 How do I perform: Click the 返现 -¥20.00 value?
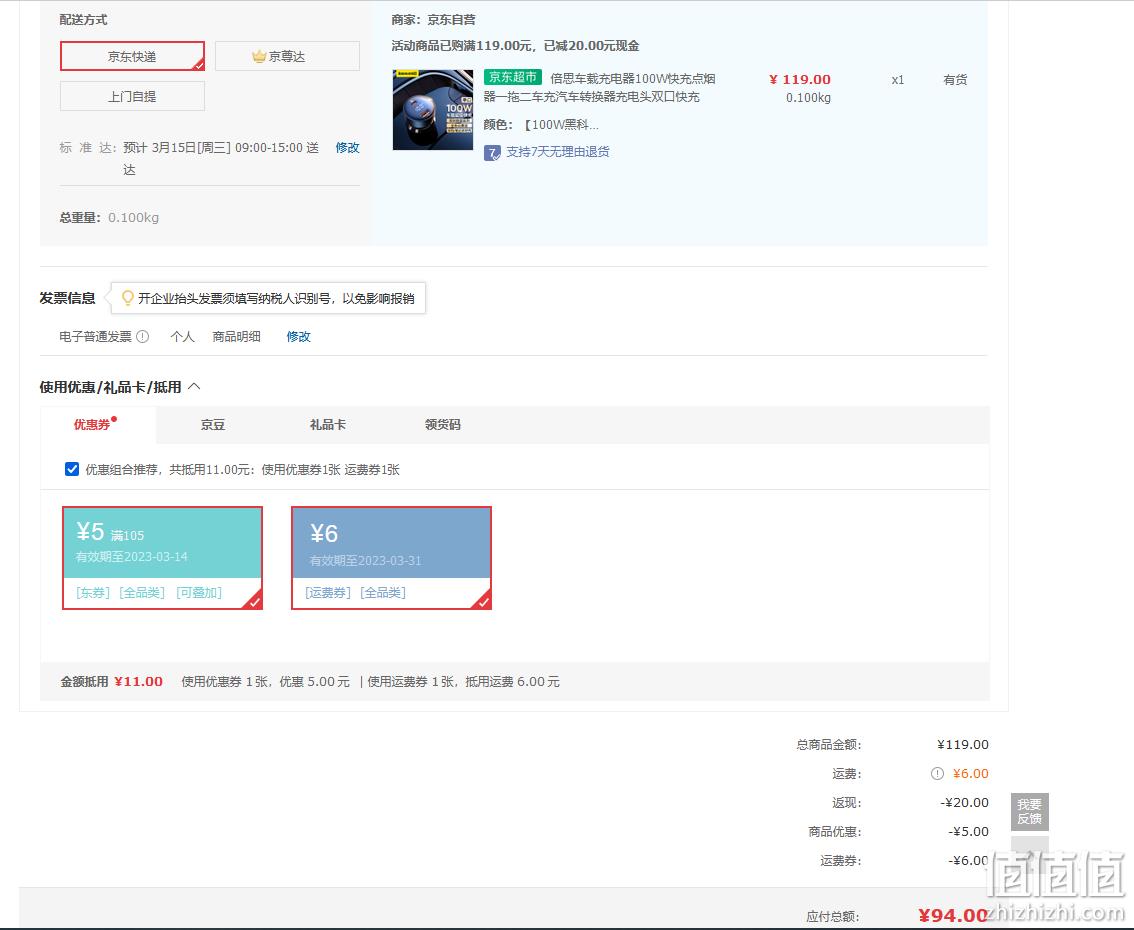964,803
